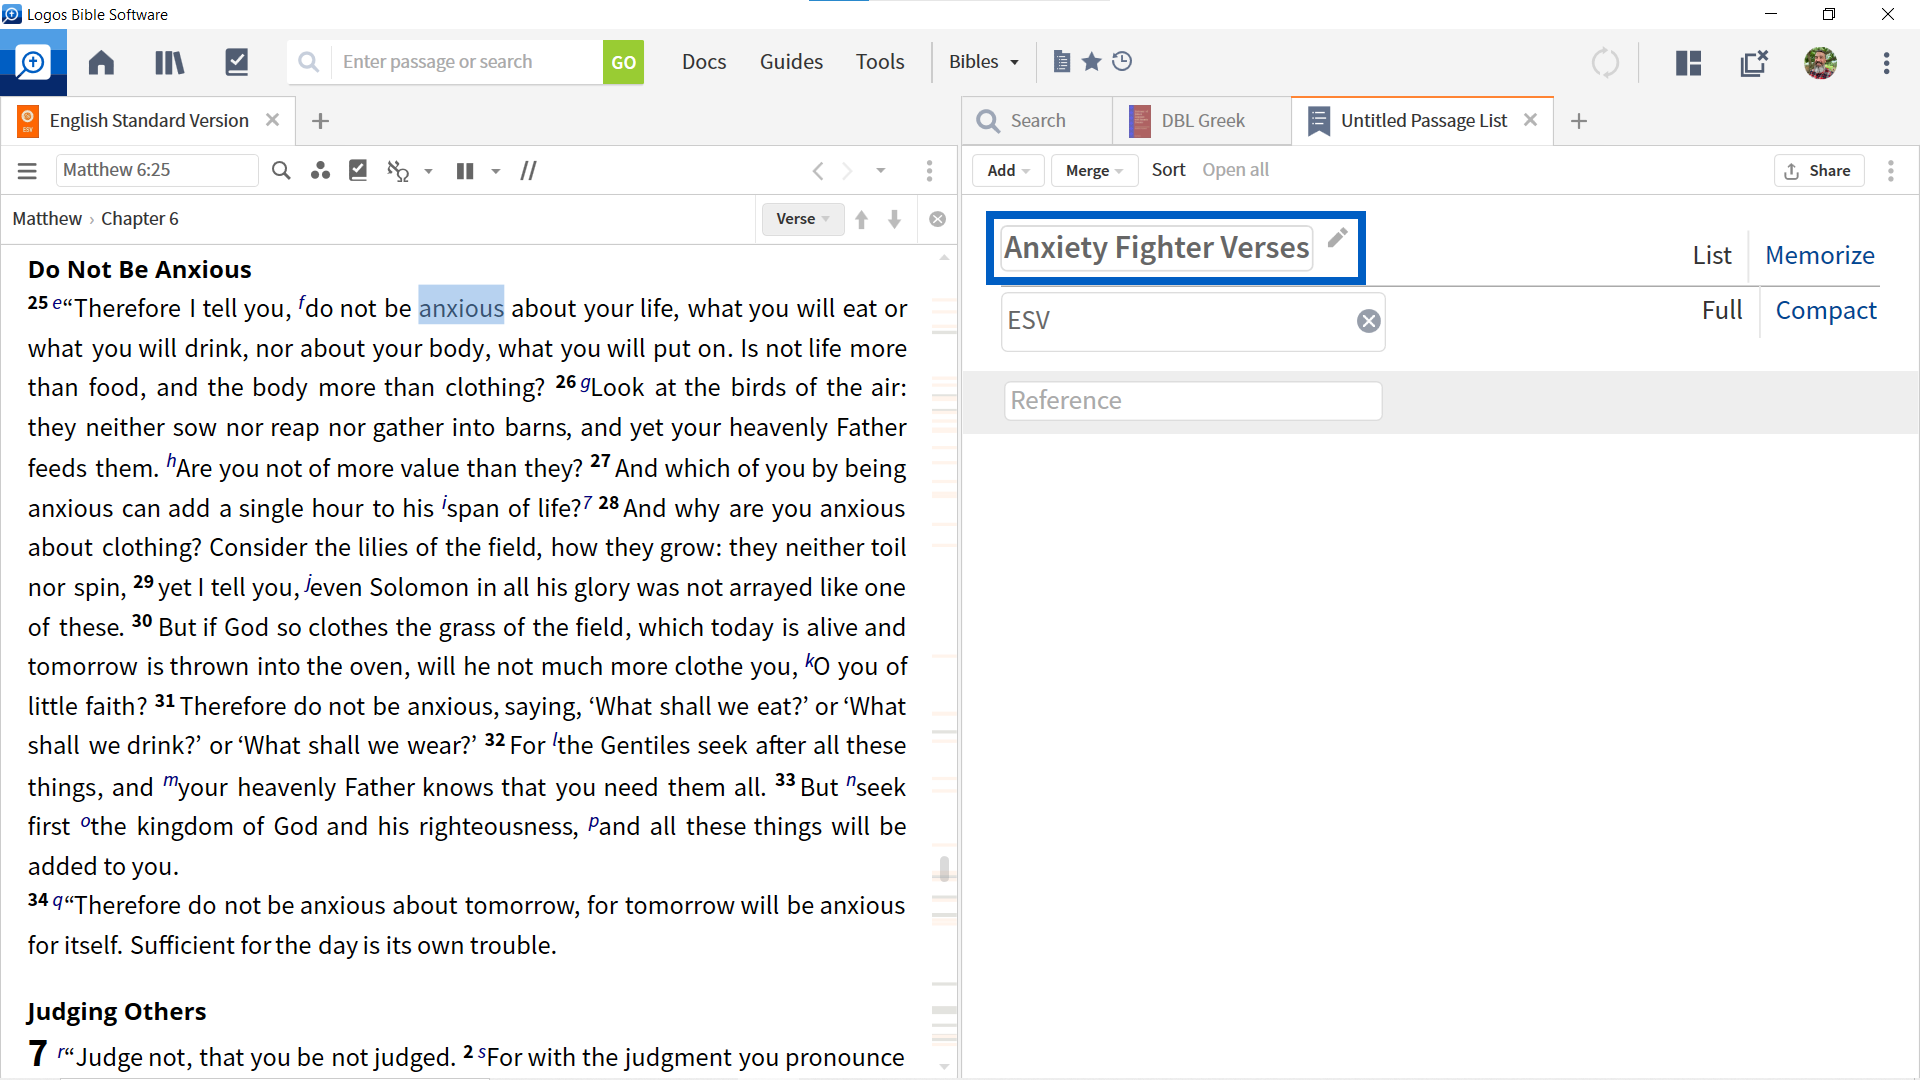The width and height of the screenshot is (1920, 1080).
Task: Select Full display mode
Action: tap(1721, 310)
